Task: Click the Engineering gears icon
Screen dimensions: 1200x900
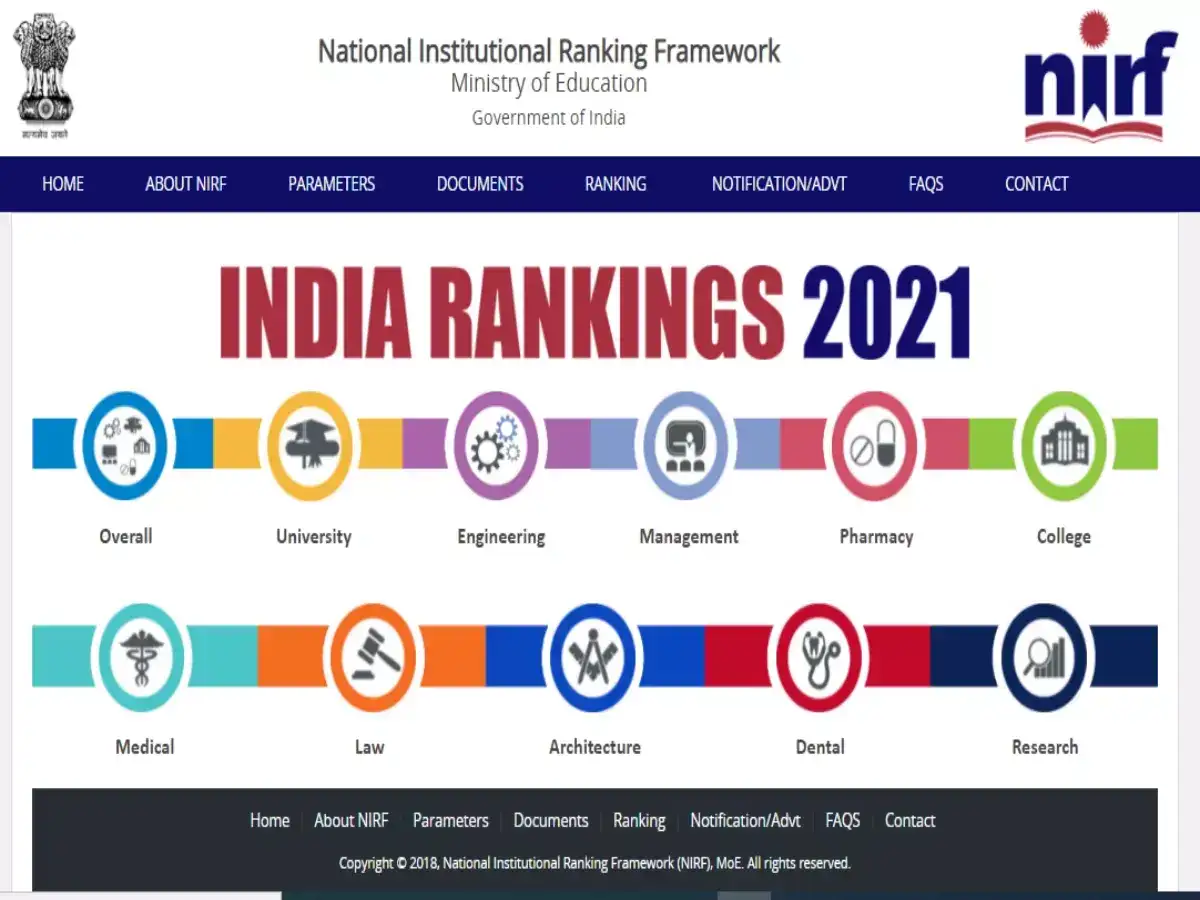Action: 498,445
